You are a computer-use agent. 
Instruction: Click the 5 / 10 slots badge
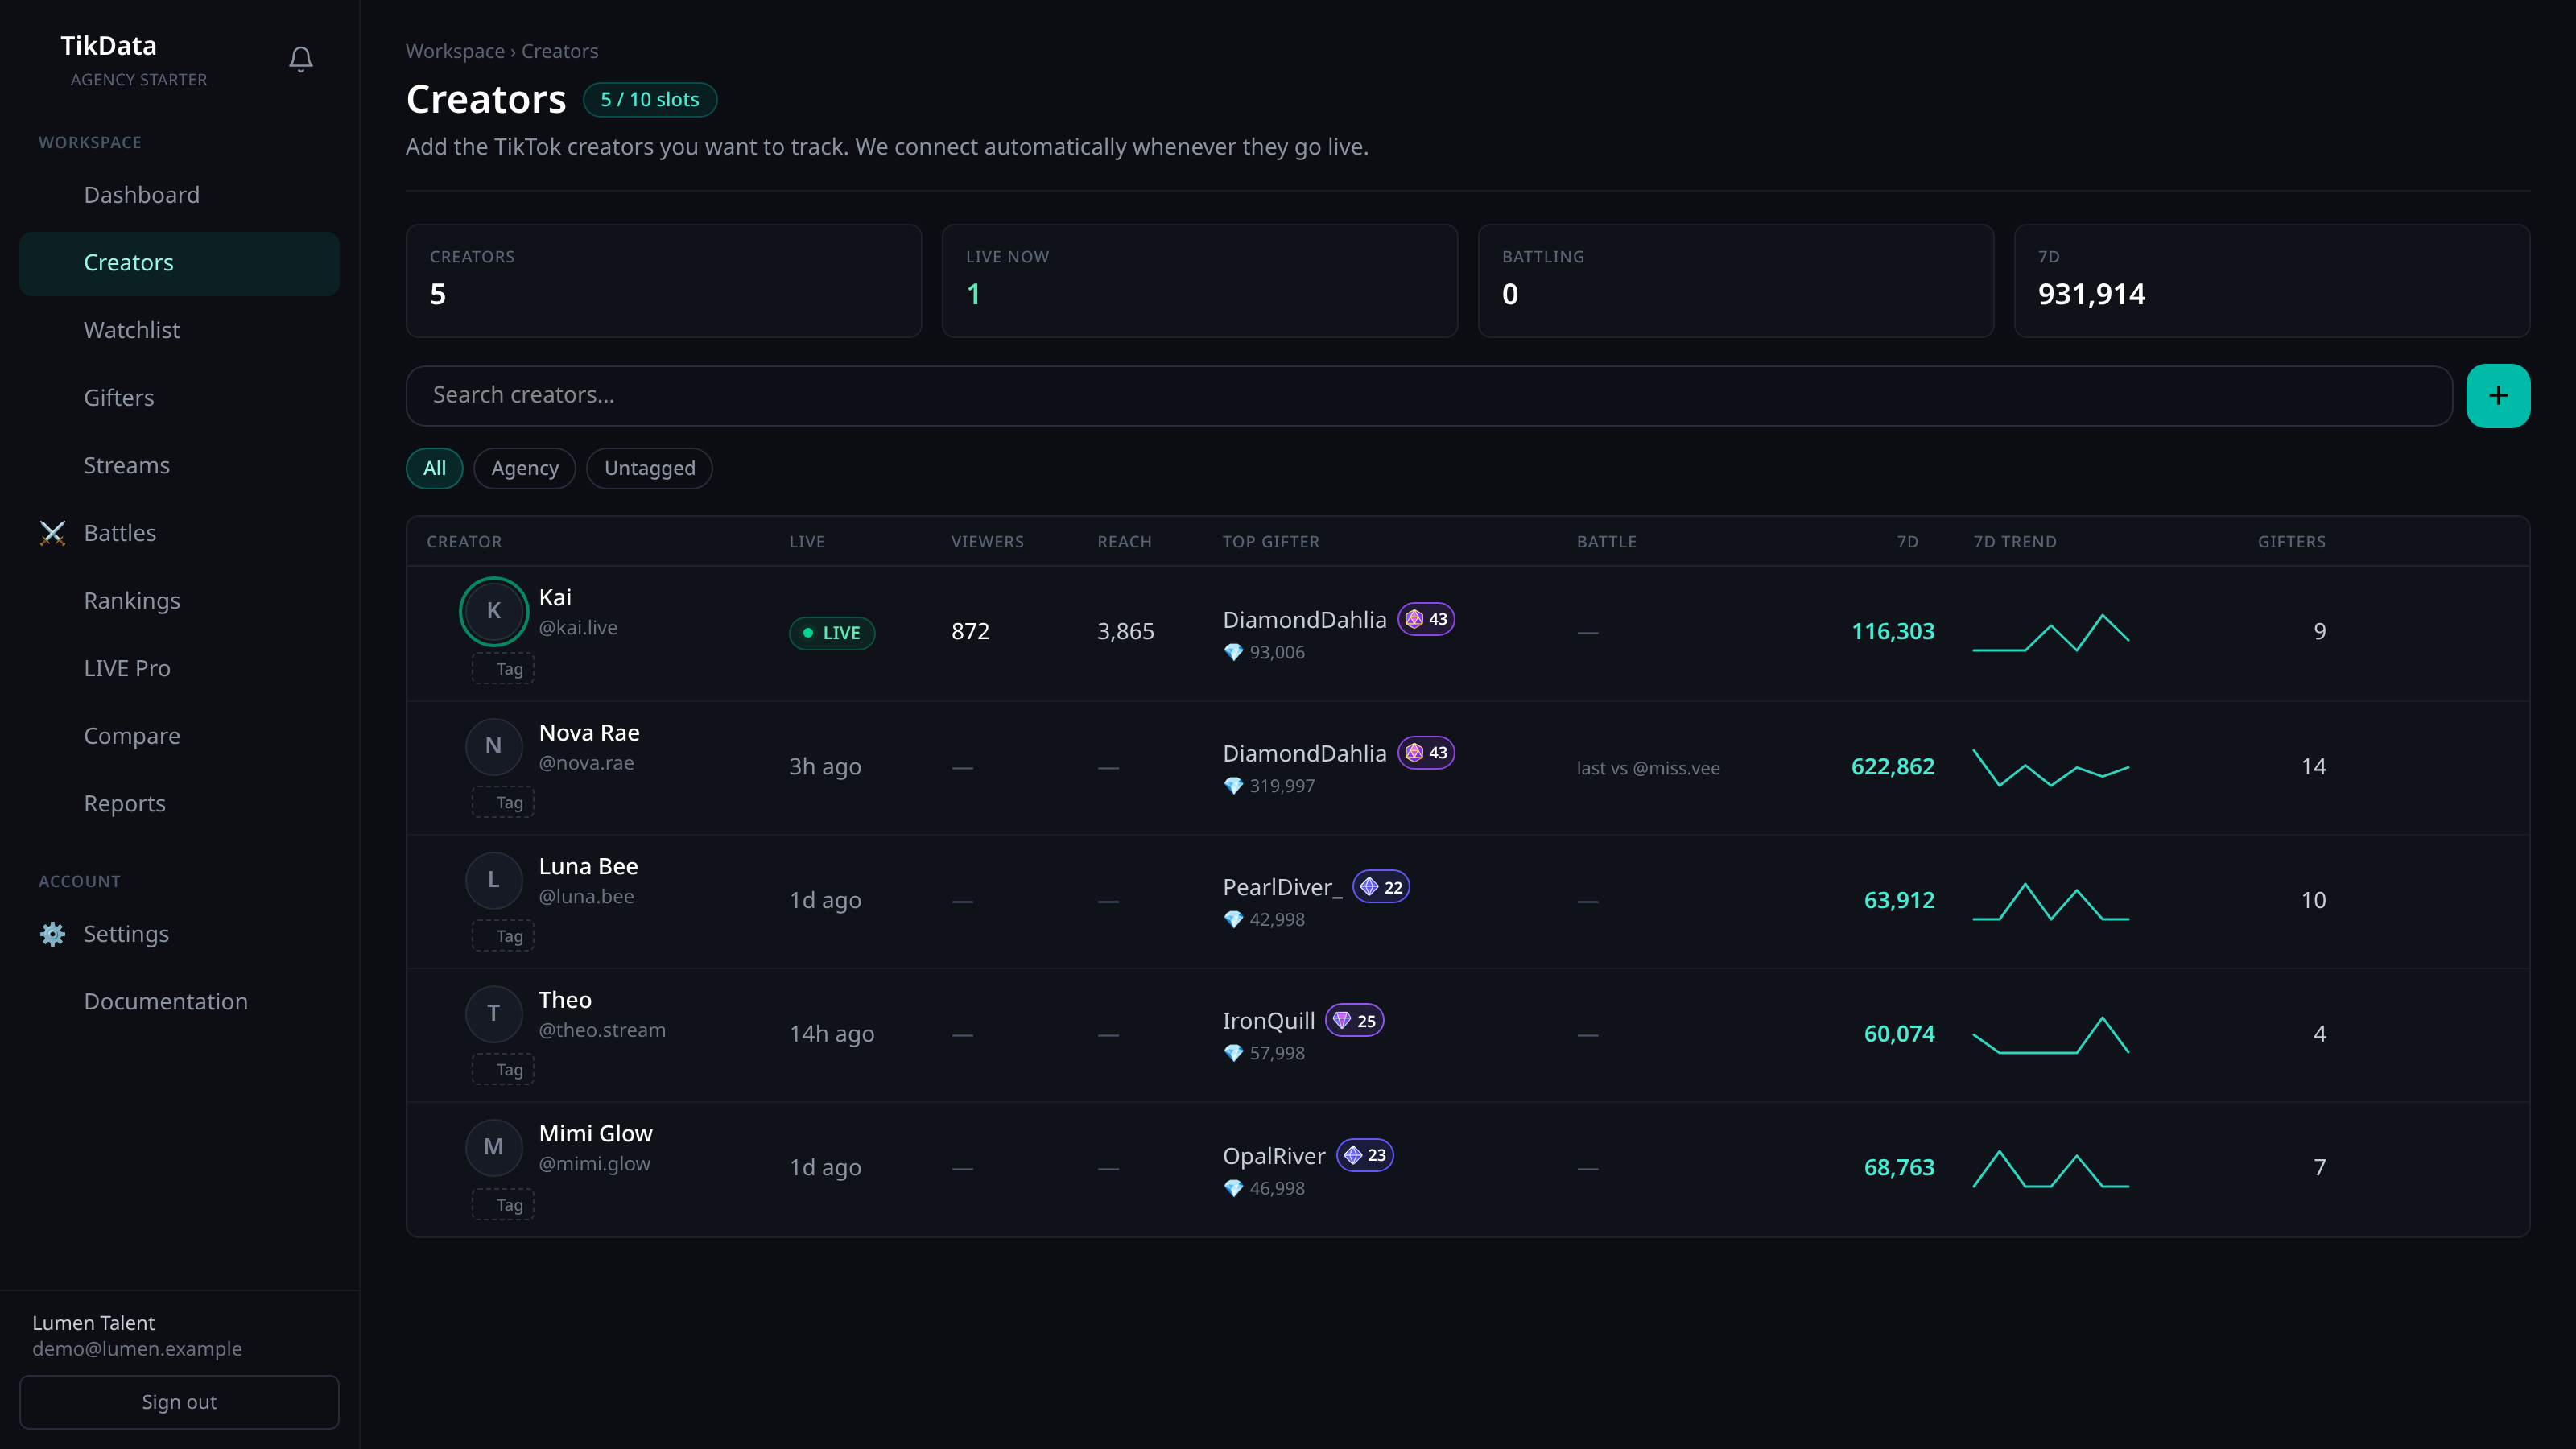tap(650, 100)
